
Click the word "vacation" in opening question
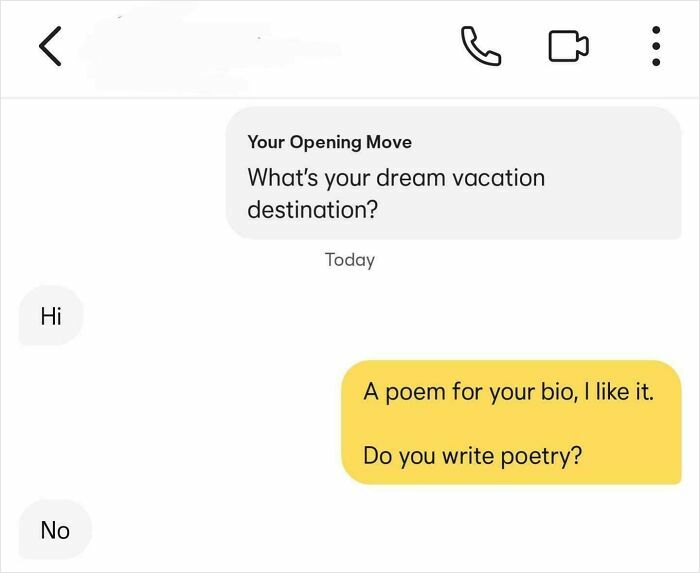click(x=499, y=178)
